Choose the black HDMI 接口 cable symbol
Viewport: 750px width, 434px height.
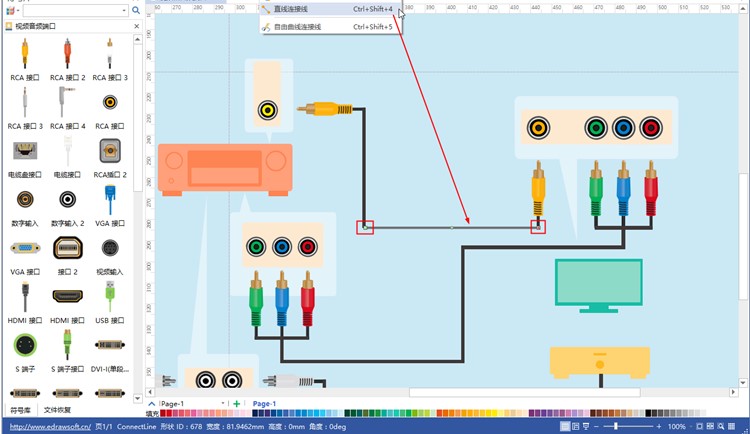(25, 297)
